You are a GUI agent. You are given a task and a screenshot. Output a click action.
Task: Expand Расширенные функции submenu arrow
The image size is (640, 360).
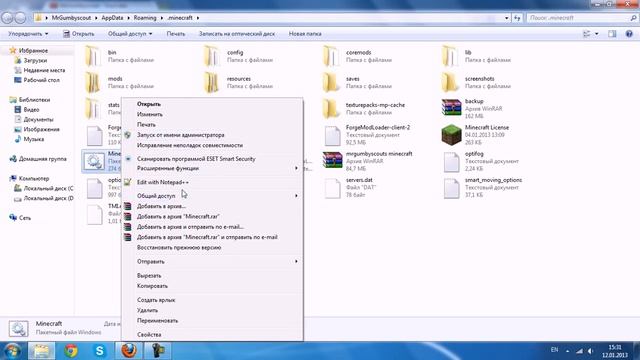tap(296, 168)
